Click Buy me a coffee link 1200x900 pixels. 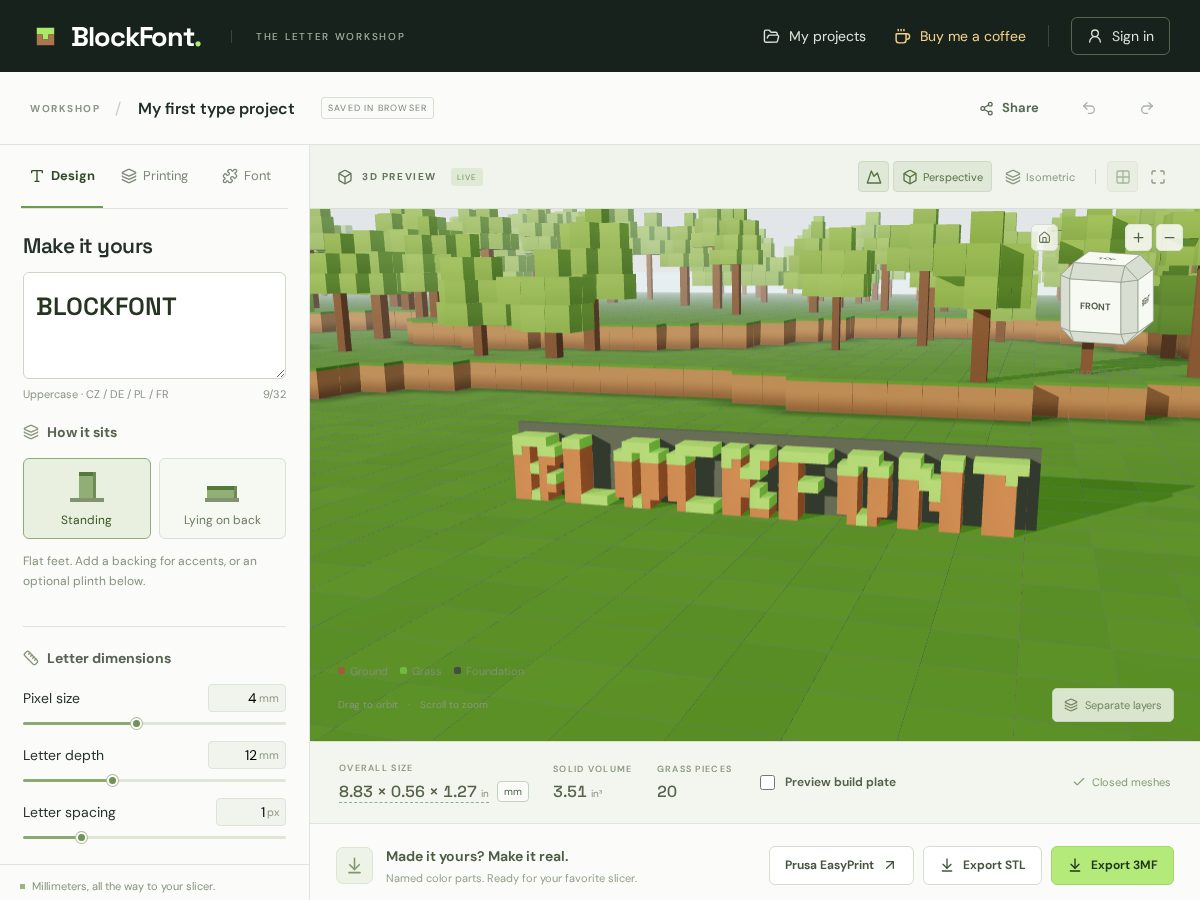[x=960, y=36]
